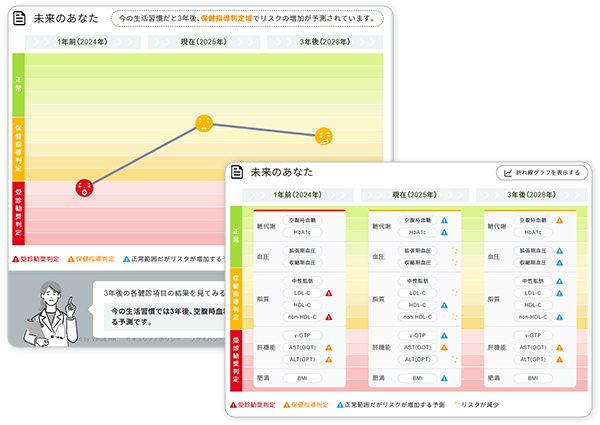Image resolution: width=600 pixels, height=425 pixels.
Task: Click blue triangle beside BMI in 2025 column
Action: (x=443, y=379)
